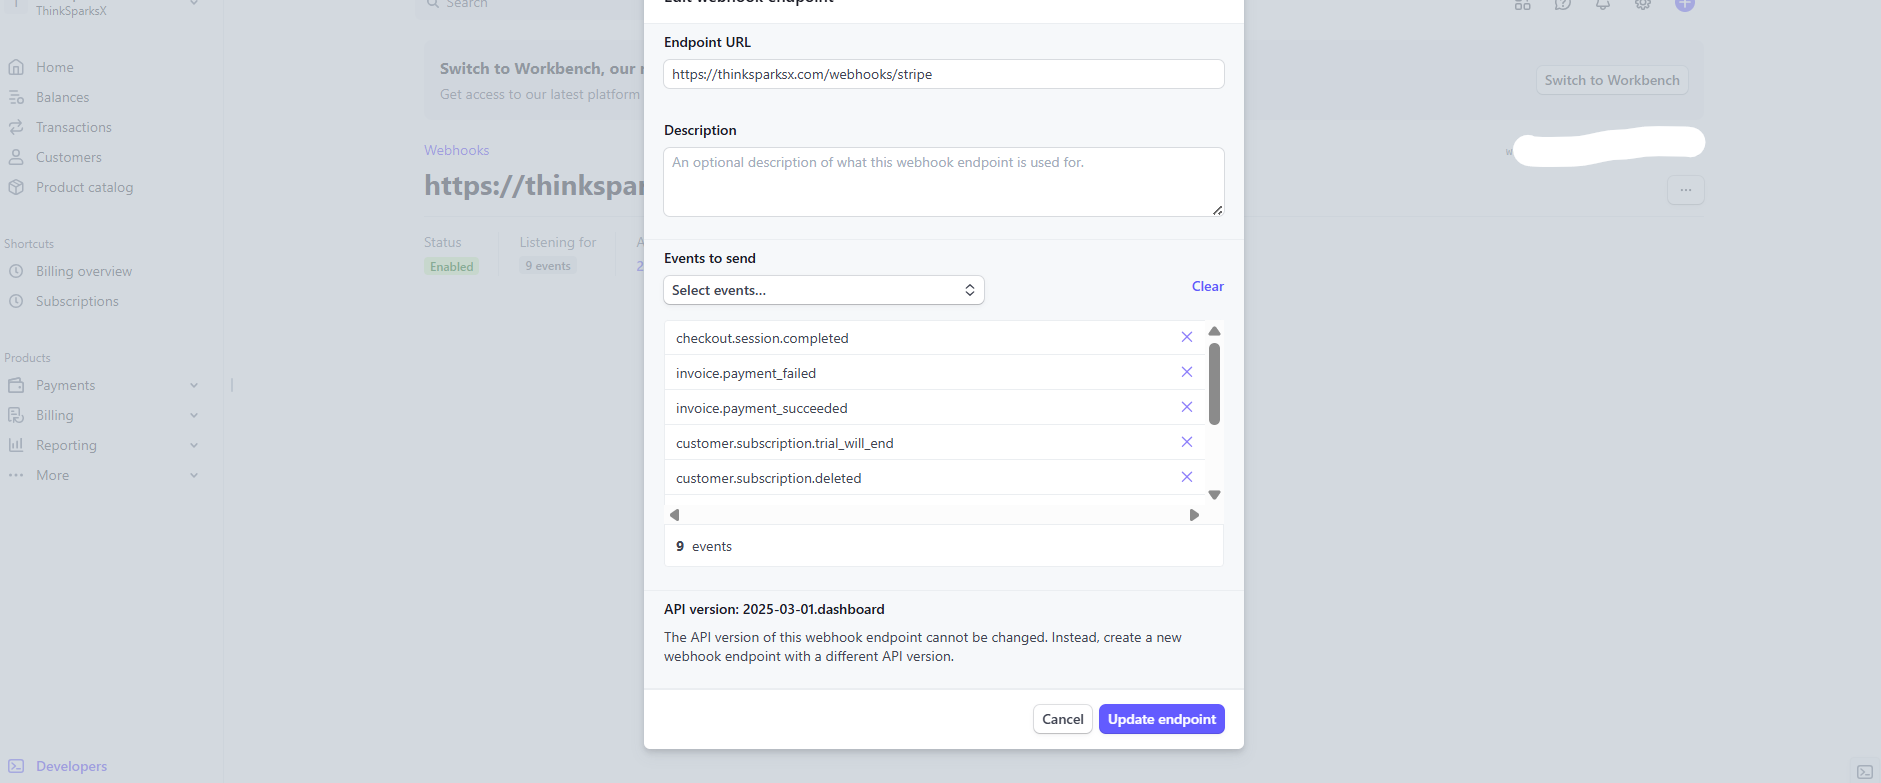Expand the Payments section chevron
The image size is (1881, 783).
194,385
